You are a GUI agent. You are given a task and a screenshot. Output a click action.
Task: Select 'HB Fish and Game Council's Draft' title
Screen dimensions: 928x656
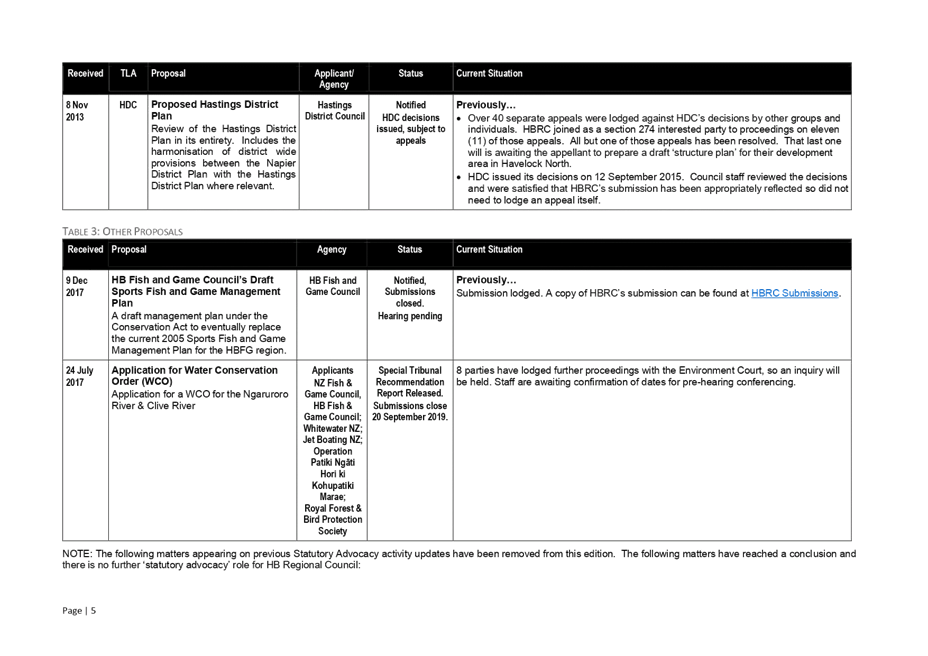pos(192,279)
